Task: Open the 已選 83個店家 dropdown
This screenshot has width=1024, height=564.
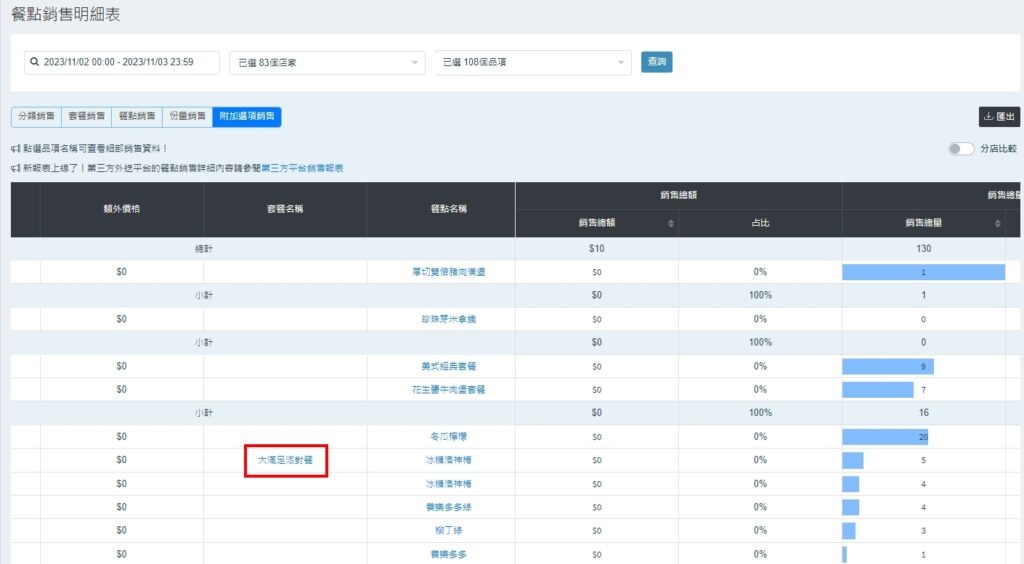Action: pos(326,62)
